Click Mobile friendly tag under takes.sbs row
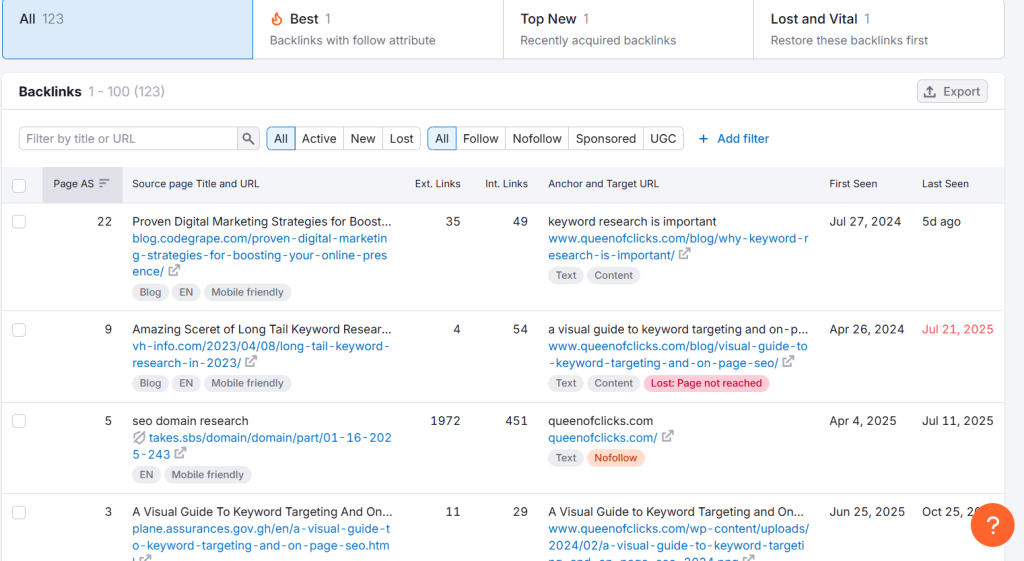 (x=208, y=475)
